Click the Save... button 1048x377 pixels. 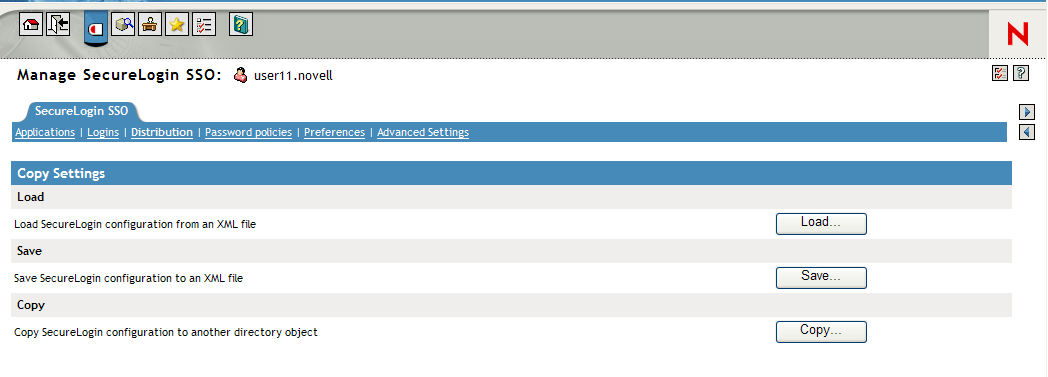(821, 277)
